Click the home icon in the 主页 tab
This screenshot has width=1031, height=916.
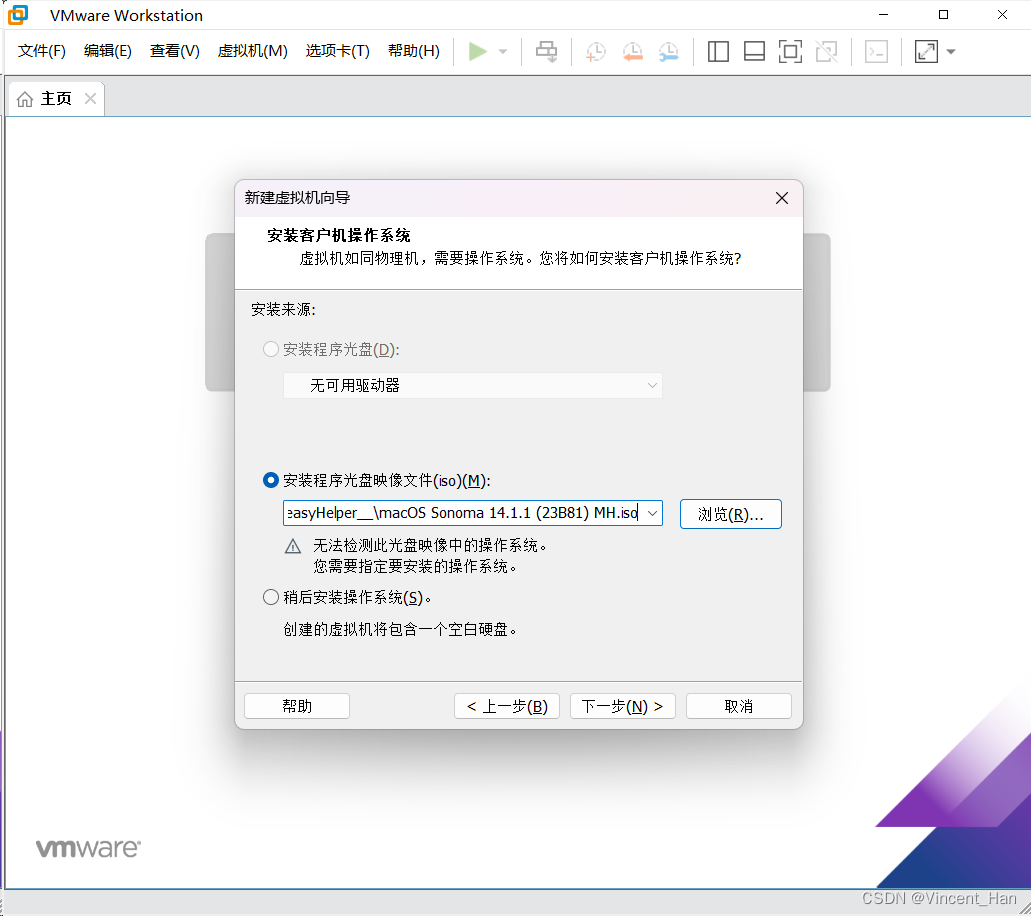(25, 99)
